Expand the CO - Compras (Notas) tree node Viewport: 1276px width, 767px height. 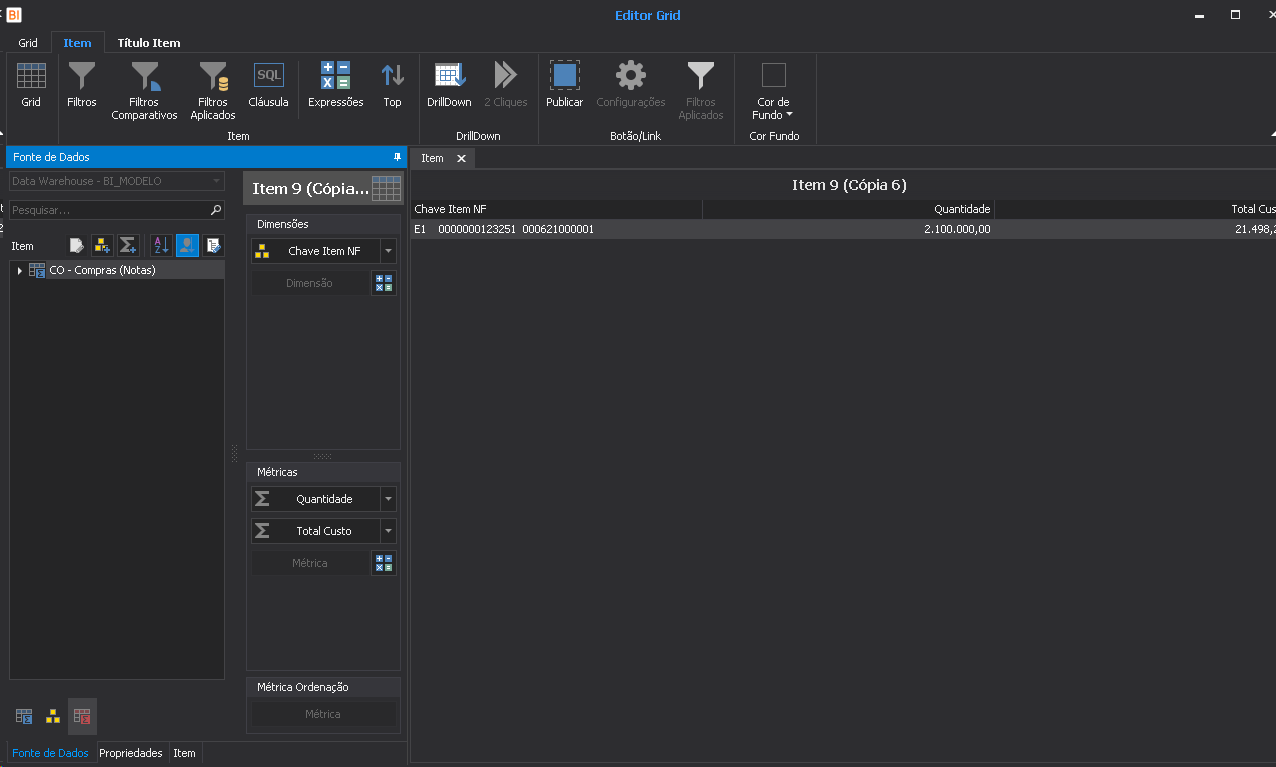tap(20, 271)
